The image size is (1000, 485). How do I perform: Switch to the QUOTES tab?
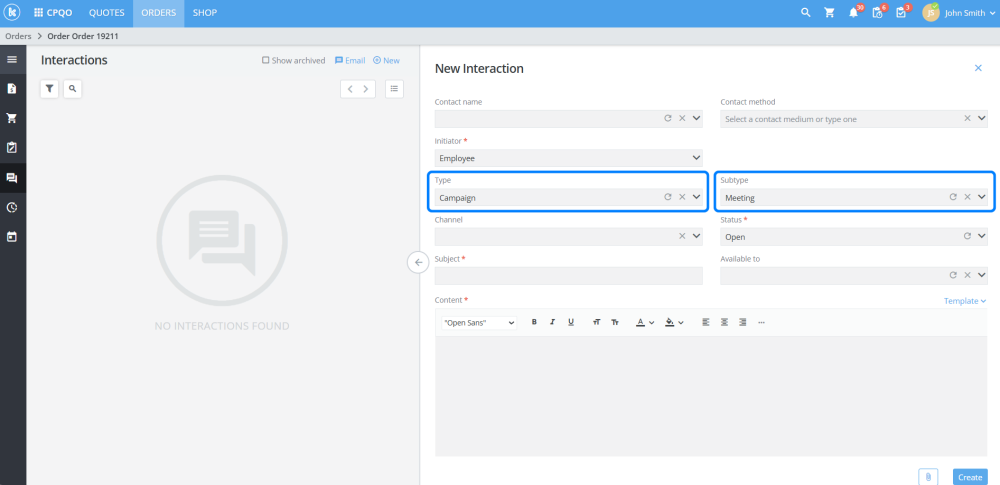[106, 13]
